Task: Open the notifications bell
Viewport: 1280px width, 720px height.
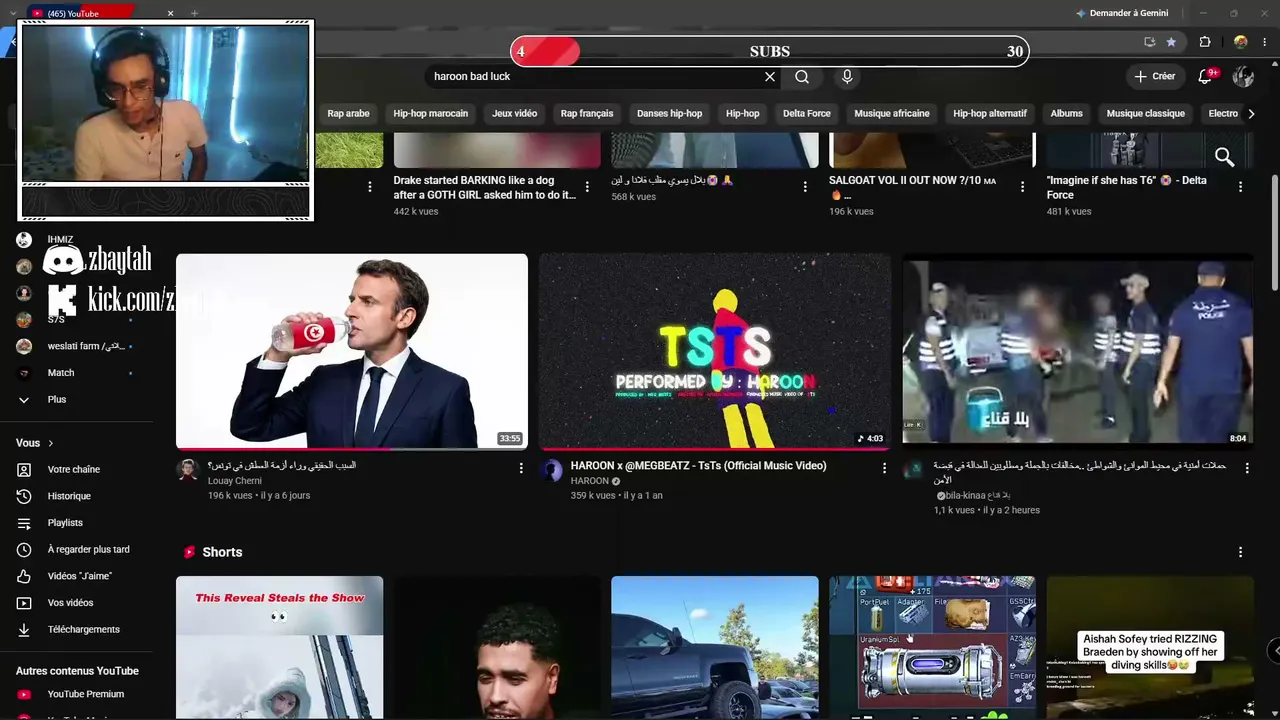Action: coord(1205,77)
